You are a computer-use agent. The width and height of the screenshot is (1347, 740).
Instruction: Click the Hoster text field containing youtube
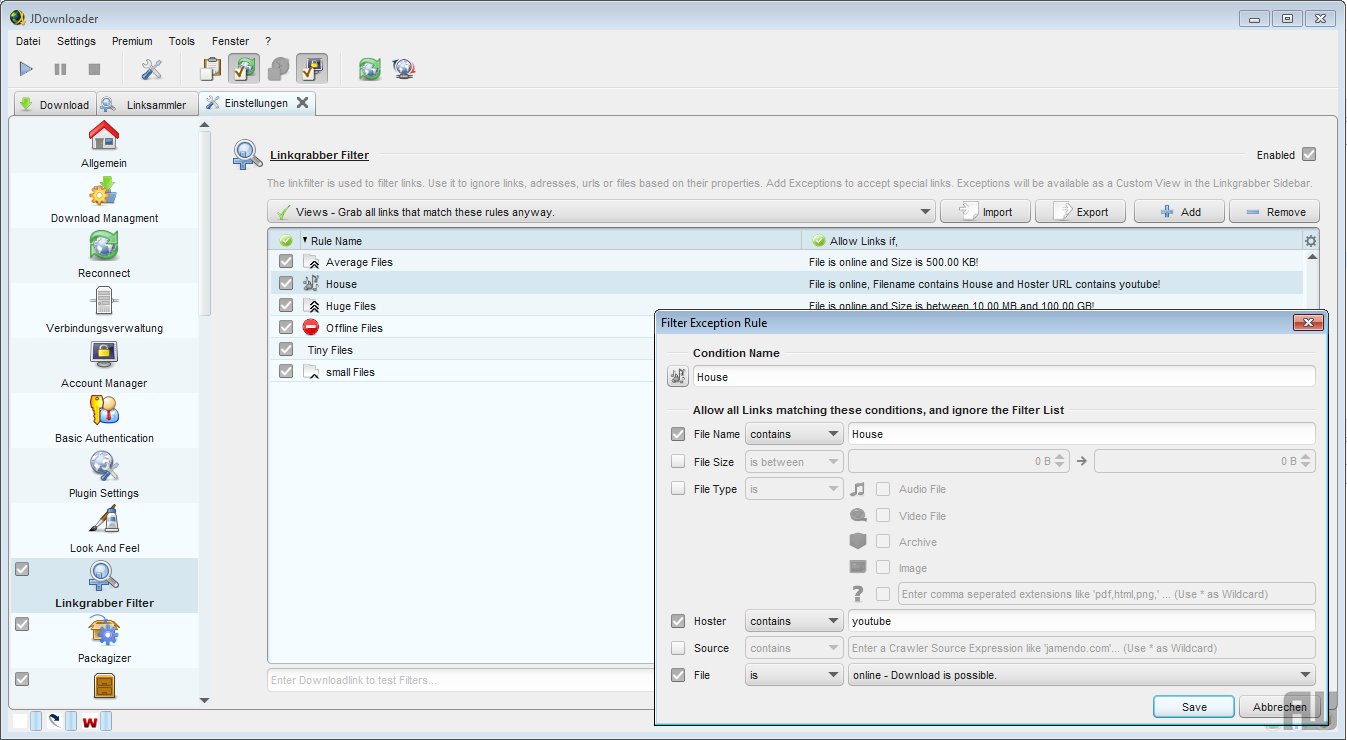pyautogui.click(x=1080, y=621)
